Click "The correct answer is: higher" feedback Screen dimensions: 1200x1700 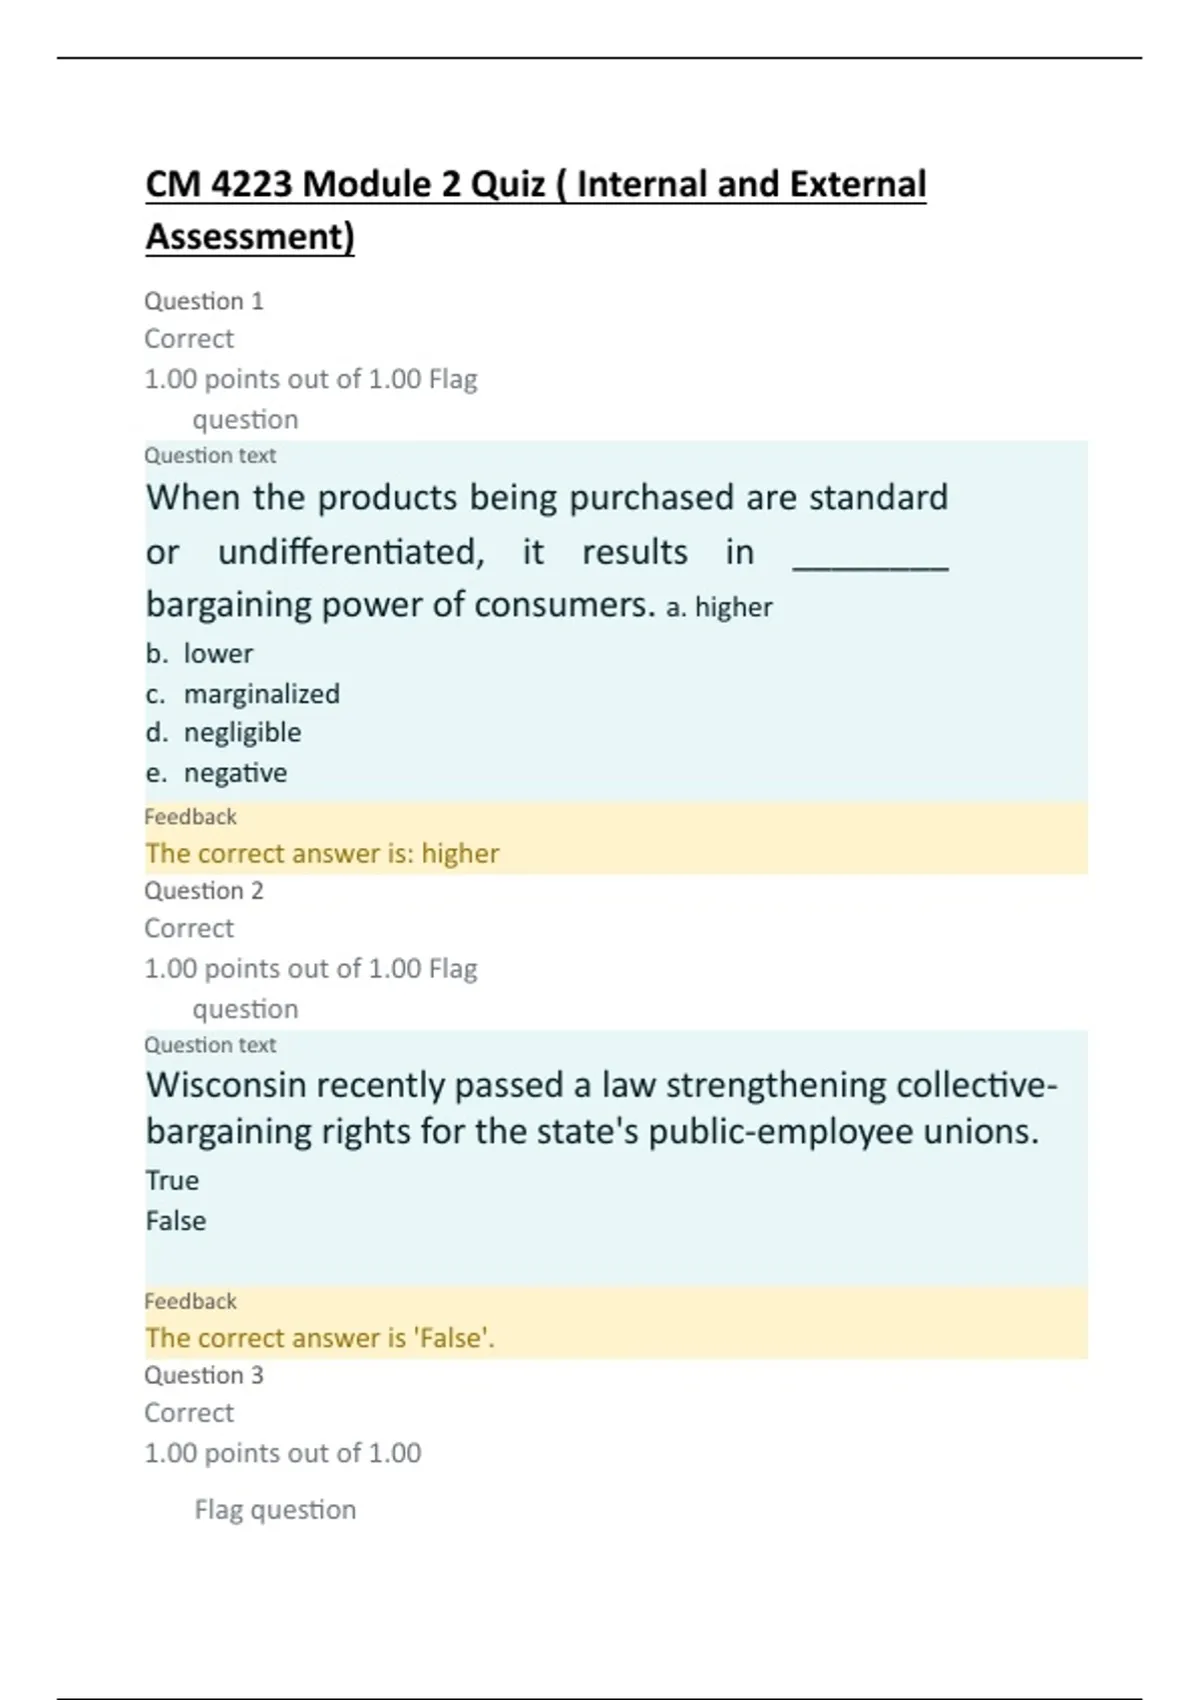322,853
